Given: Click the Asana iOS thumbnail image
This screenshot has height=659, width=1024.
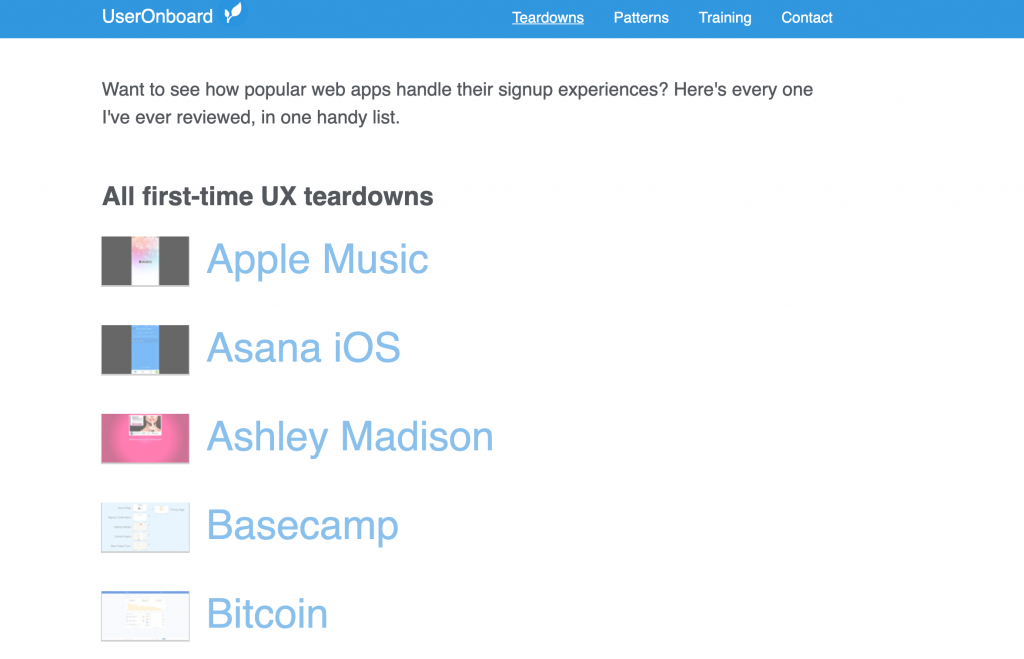Looking at the screenshot, I should (145, 350).
